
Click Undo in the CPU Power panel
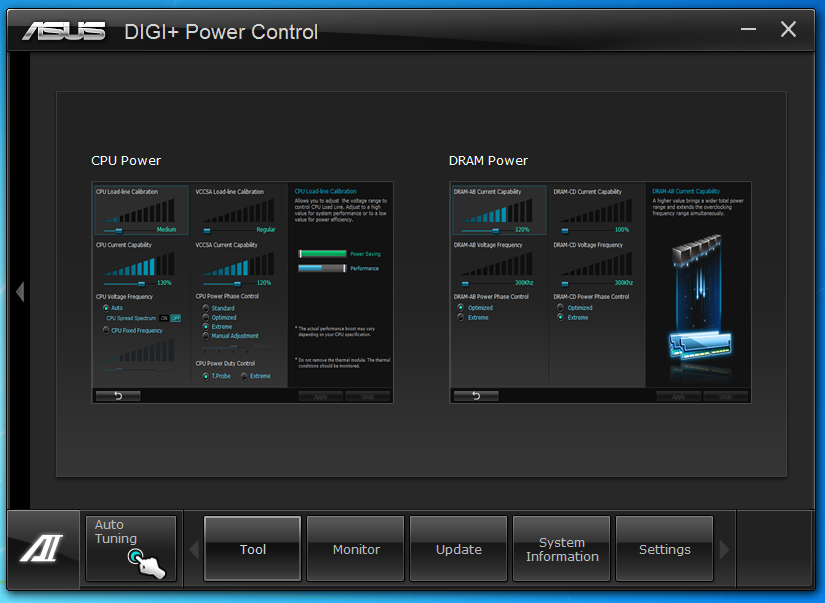coord(368,396)
